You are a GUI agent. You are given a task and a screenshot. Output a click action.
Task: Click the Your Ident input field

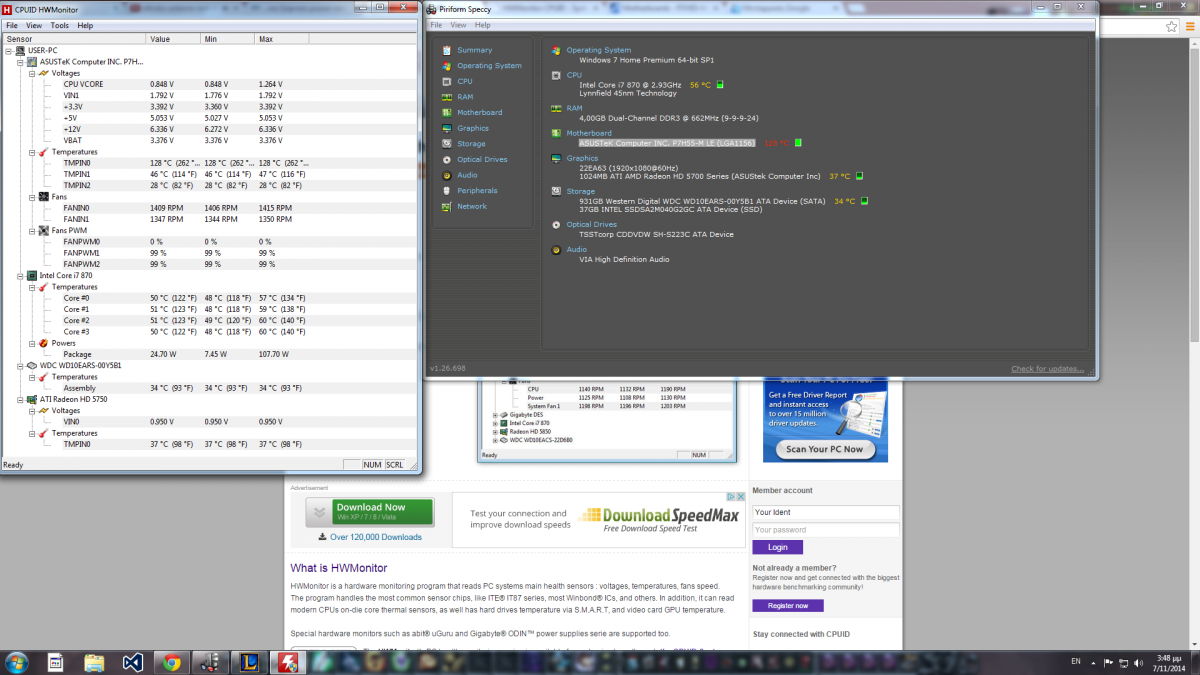tap(826, 512)
